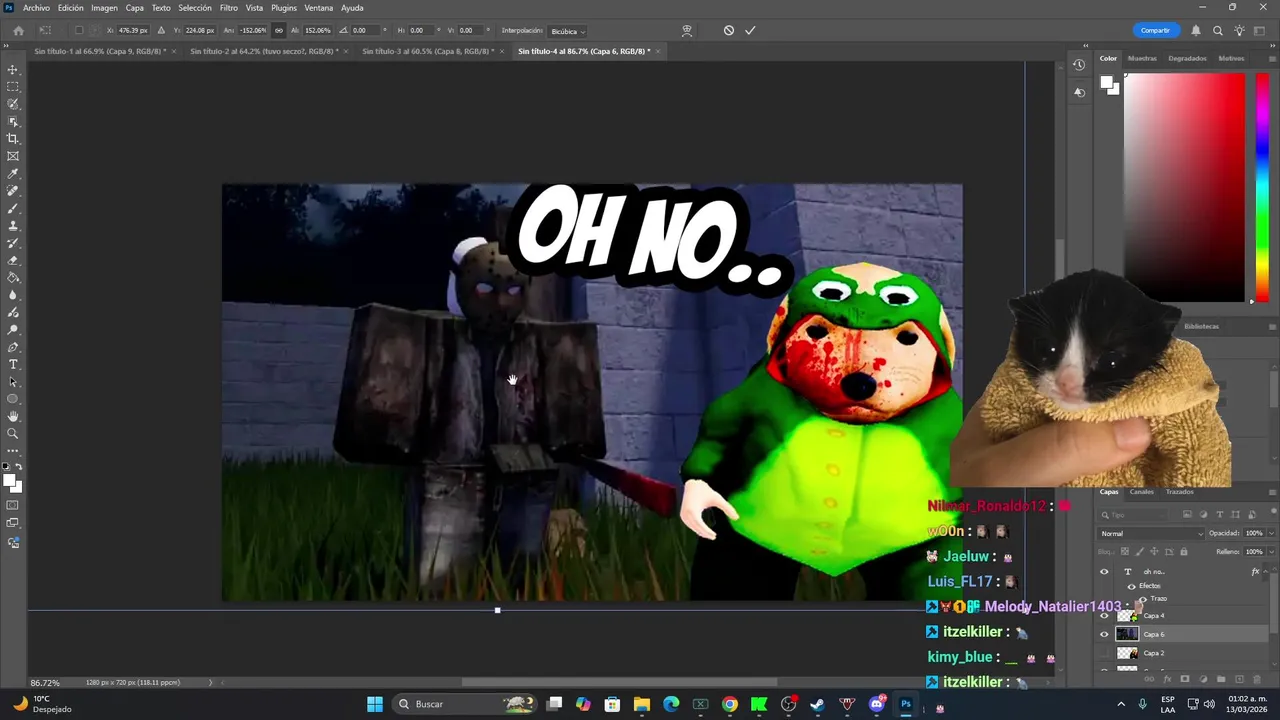
Task: Select the Eyedropper tool
Action: (13, 174)
